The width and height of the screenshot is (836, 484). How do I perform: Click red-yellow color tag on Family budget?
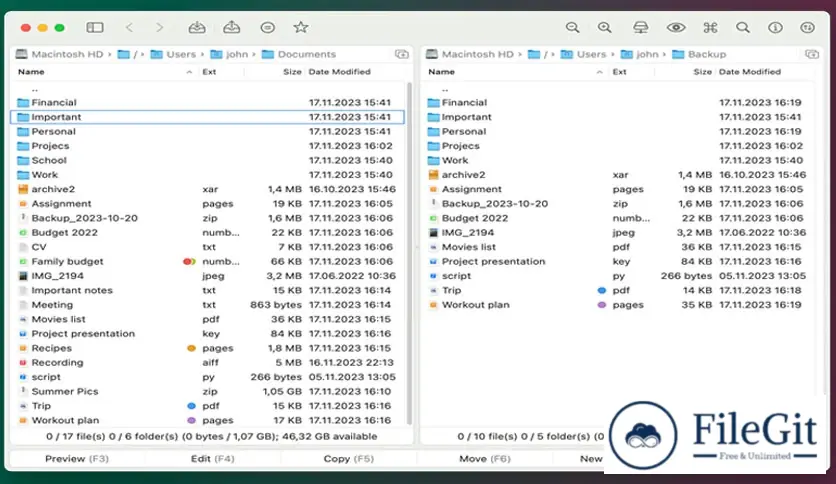point(189,261)
